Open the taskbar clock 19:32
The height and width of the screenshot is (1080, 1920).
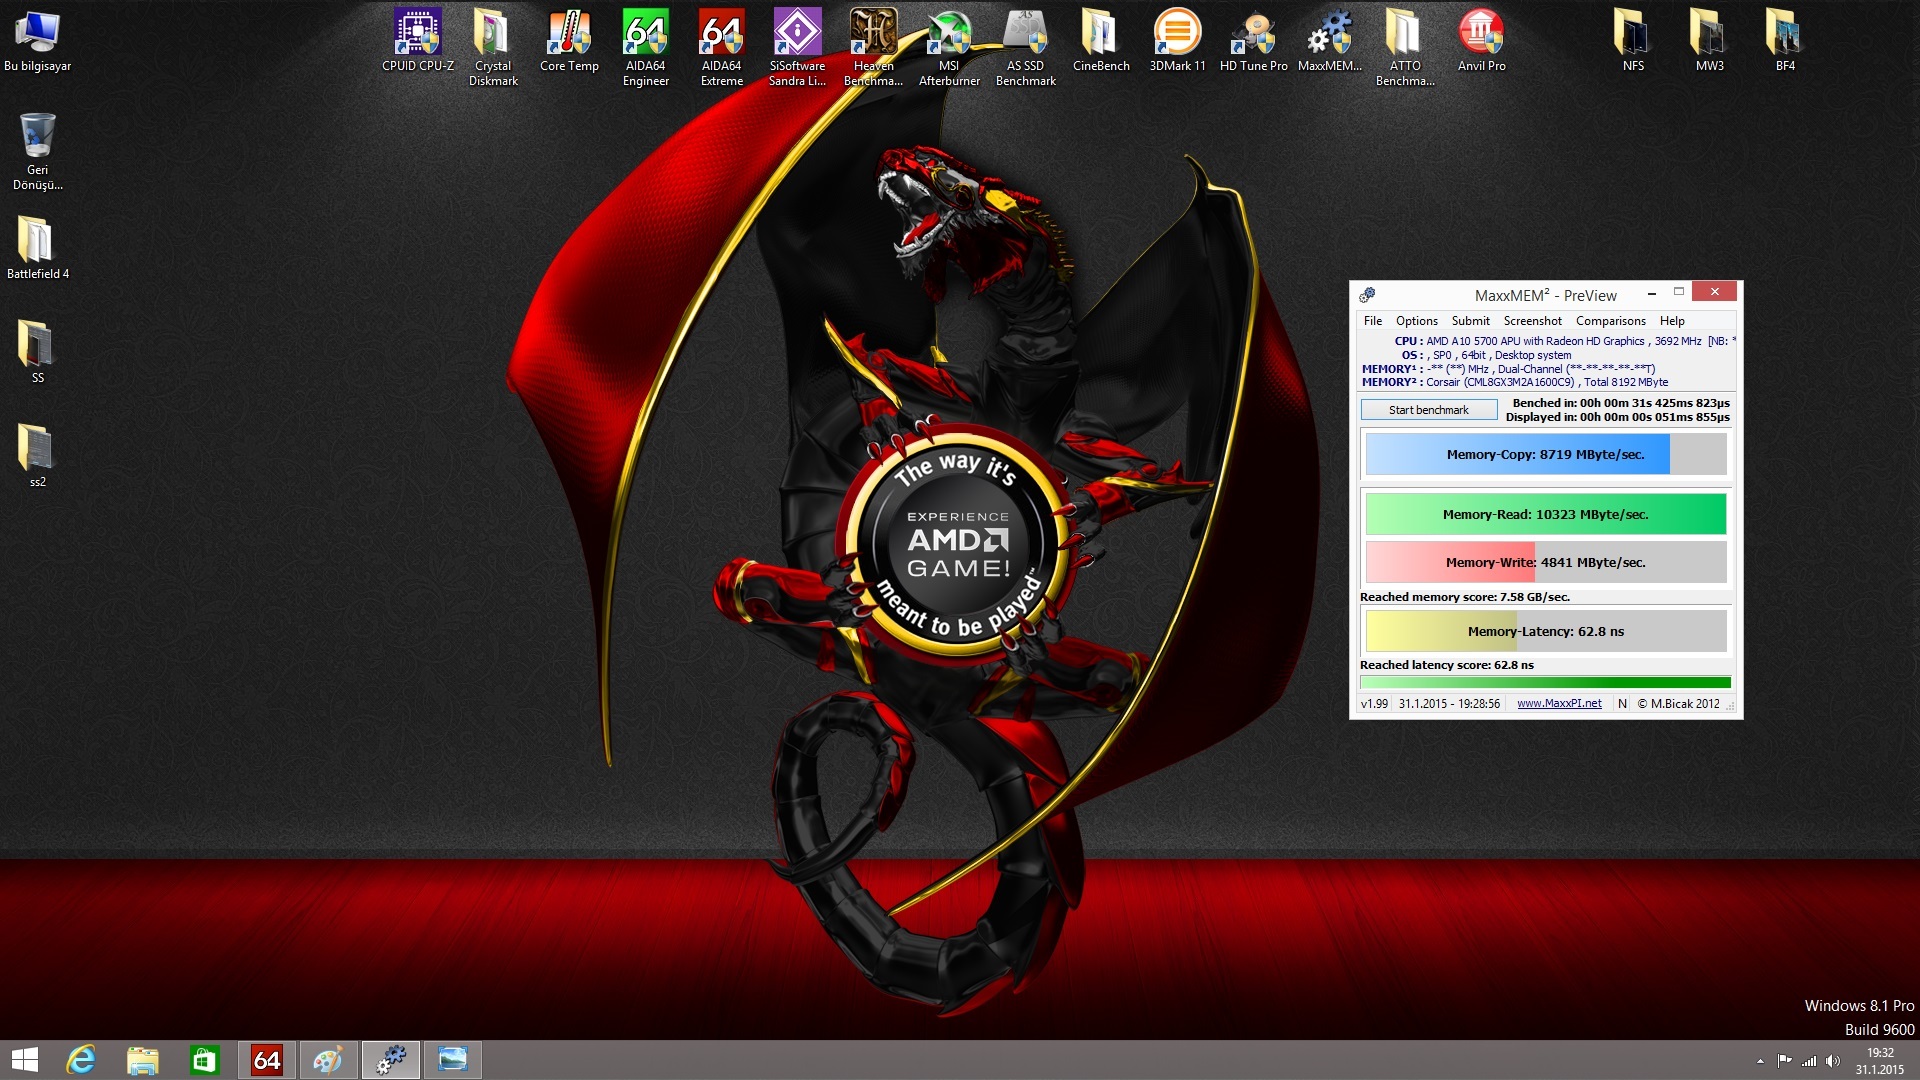[1880, 1061]
